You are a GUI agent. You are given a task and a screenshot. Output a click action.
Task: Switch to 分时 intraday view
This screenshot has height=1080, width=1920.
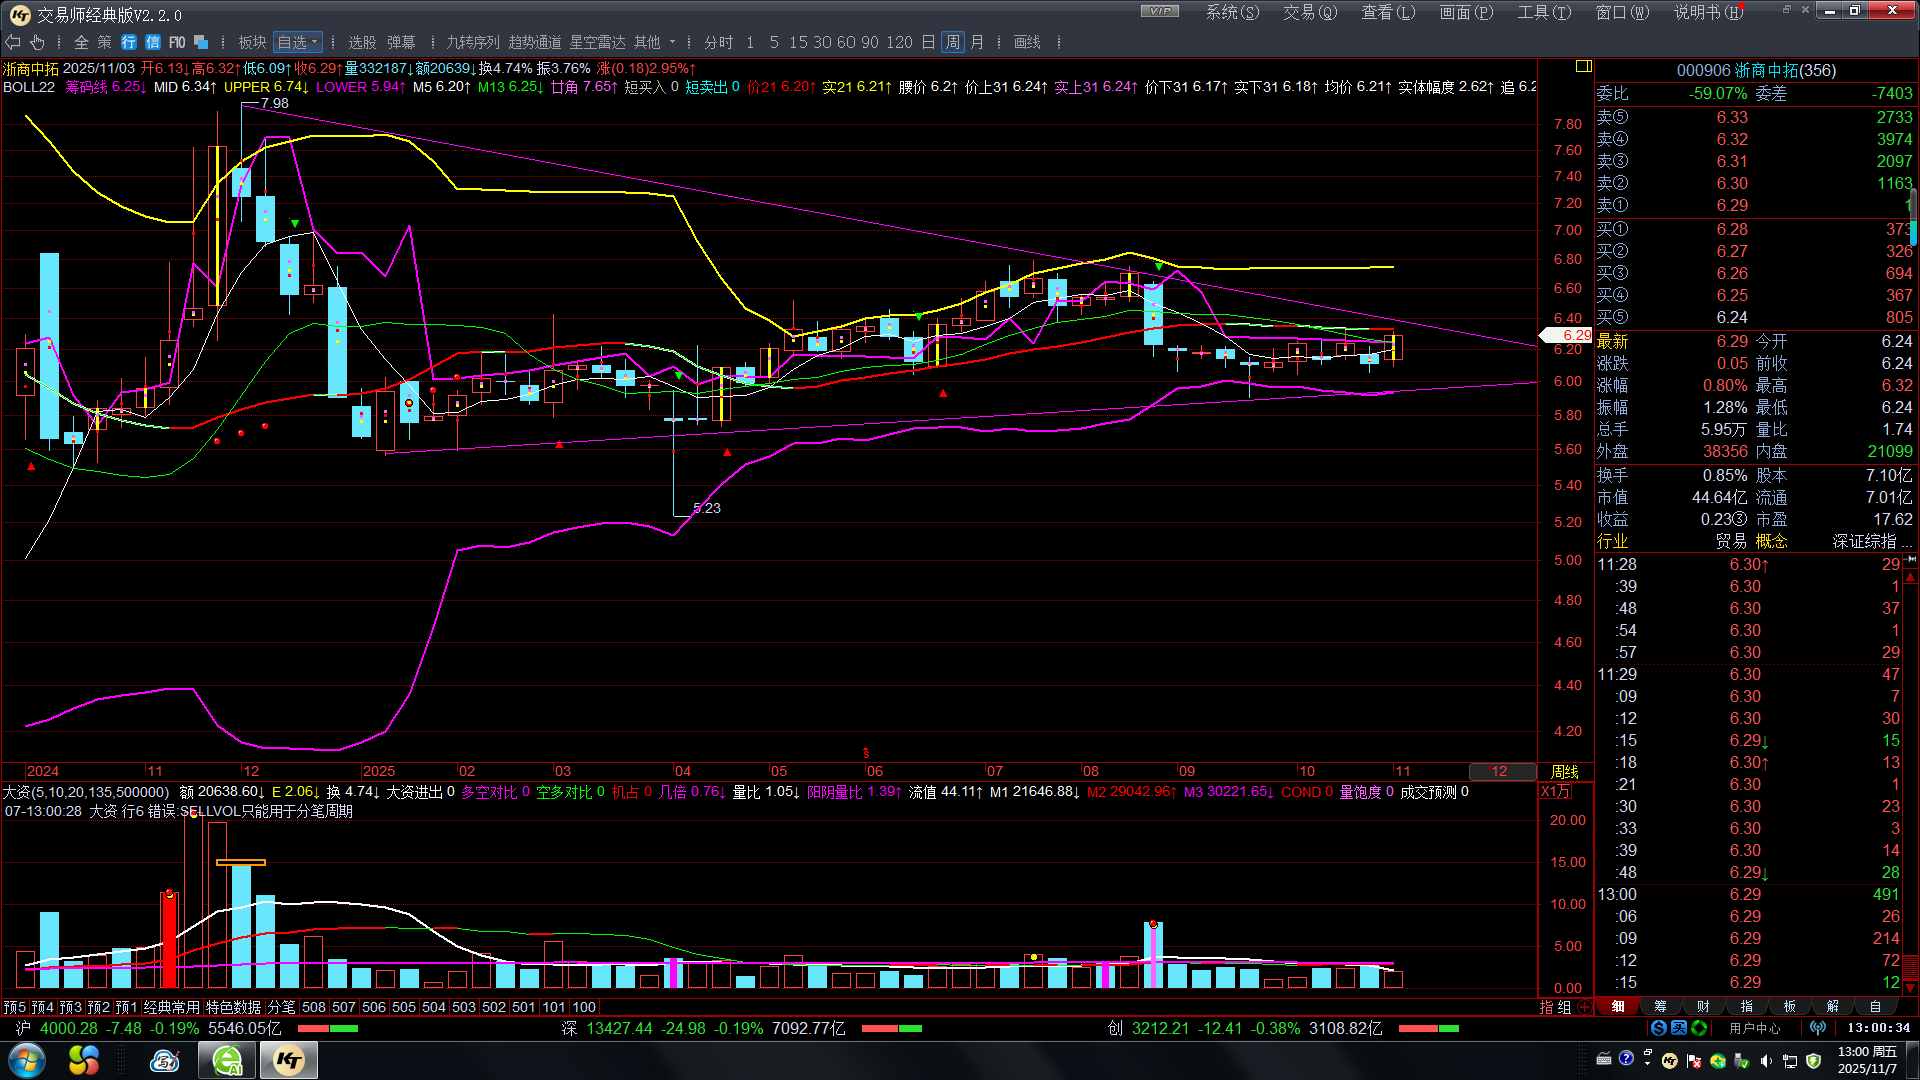(718, 42)
